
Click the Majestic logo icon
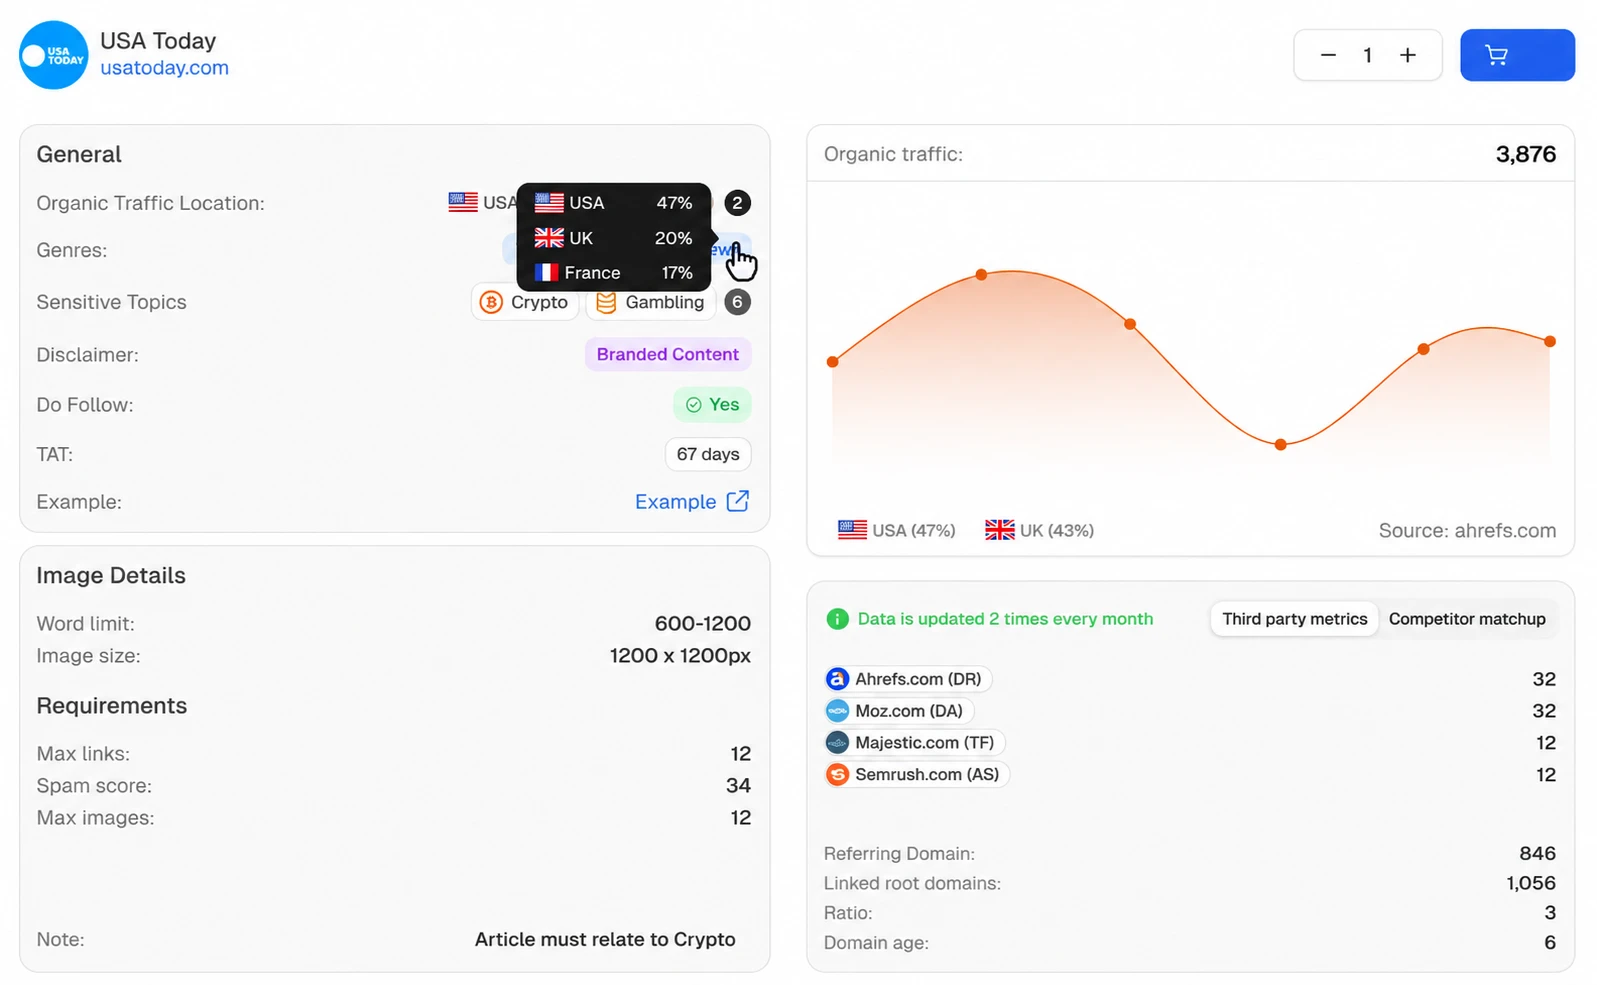click(837, 743)
